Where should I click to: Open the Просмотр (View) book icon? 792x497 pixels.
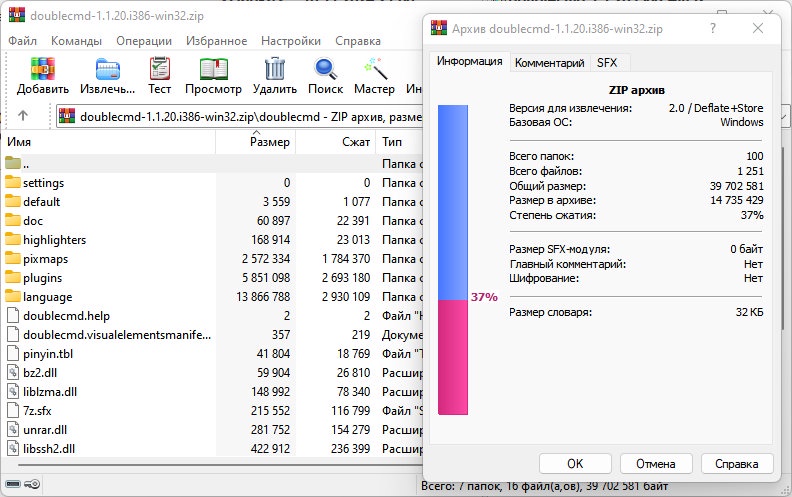click(x=213, y=69)
